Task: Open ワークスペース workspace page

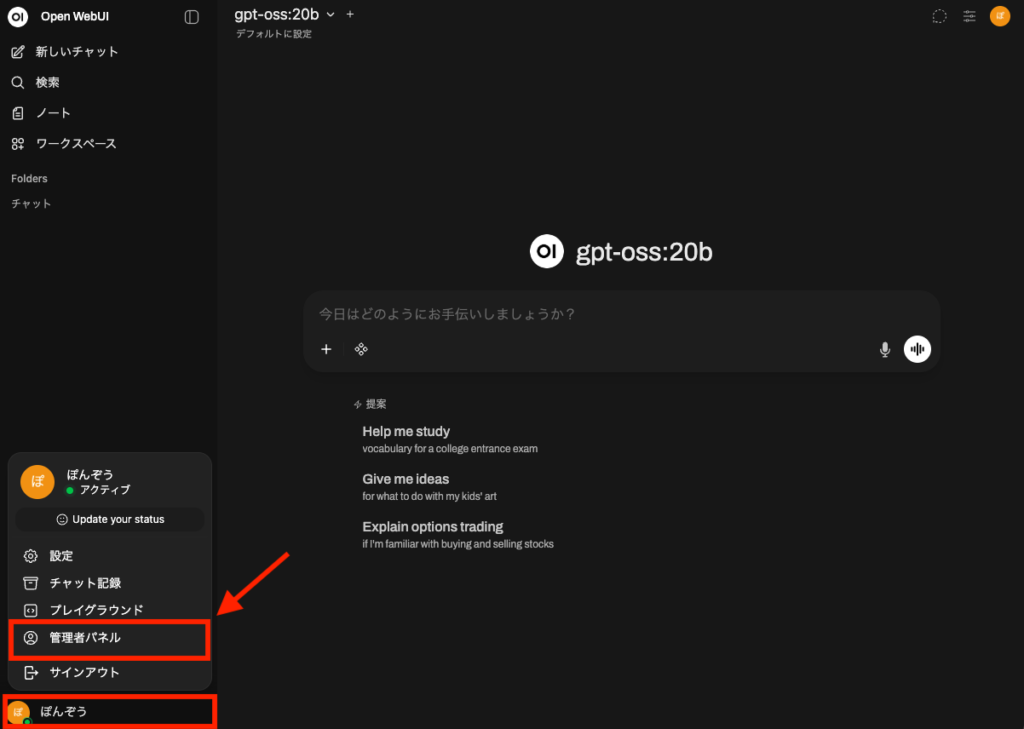Action: click(x=75, y=144)
